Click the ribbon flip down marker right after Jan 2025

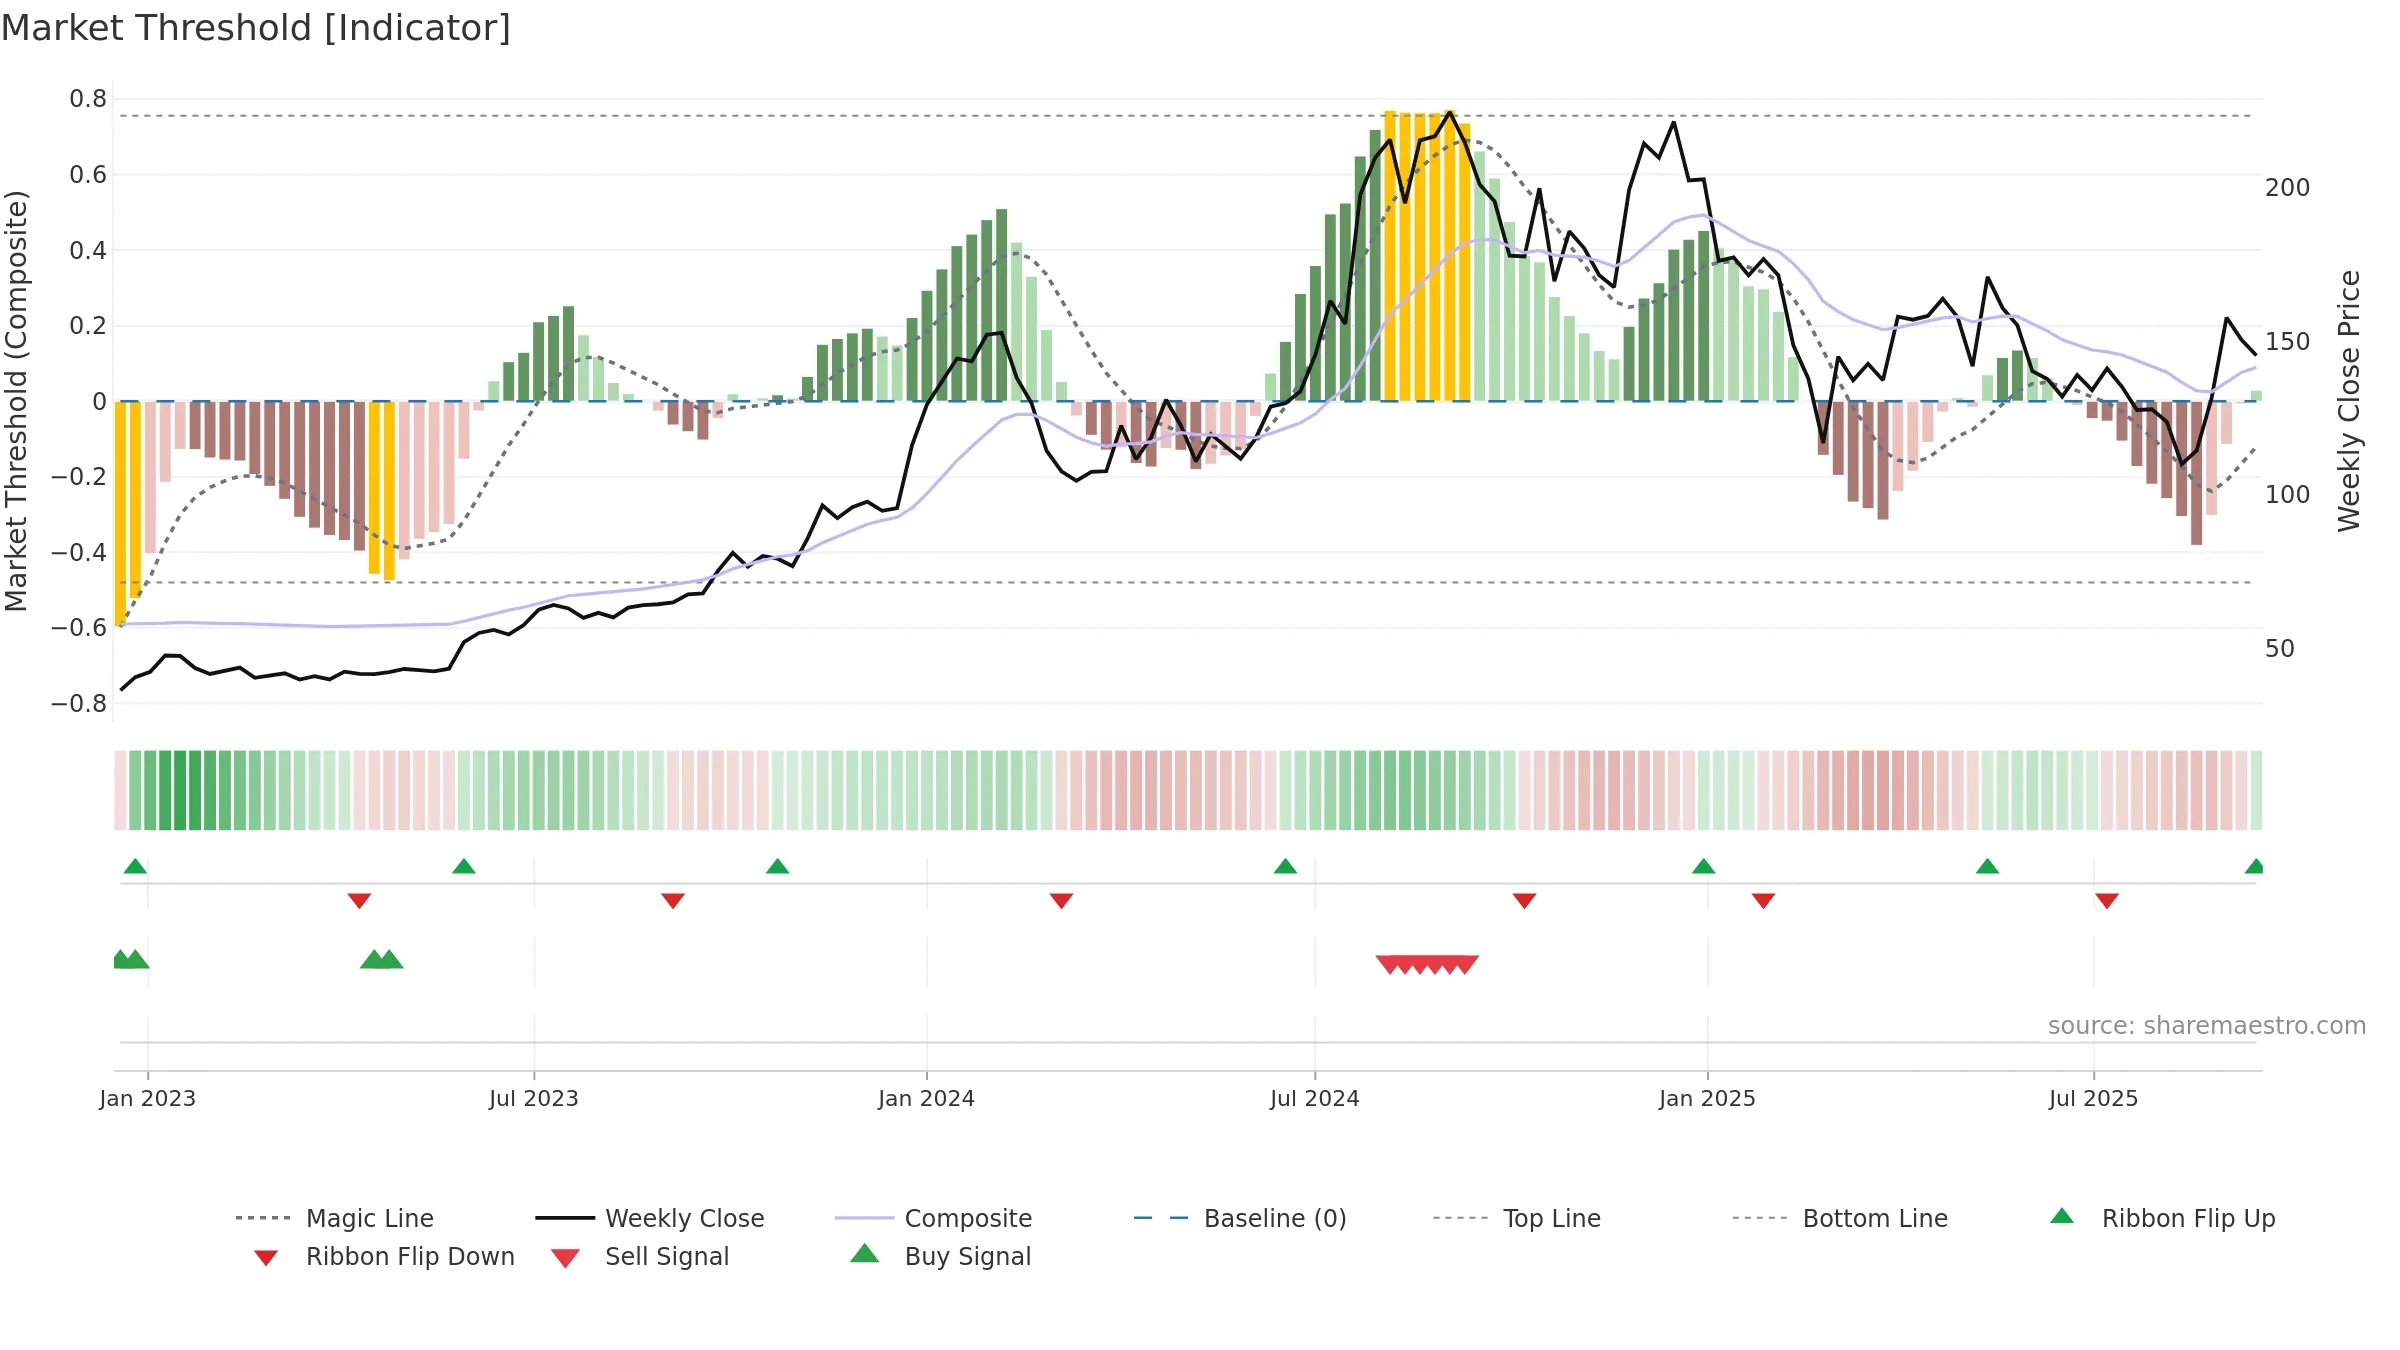click(1763, 901)
